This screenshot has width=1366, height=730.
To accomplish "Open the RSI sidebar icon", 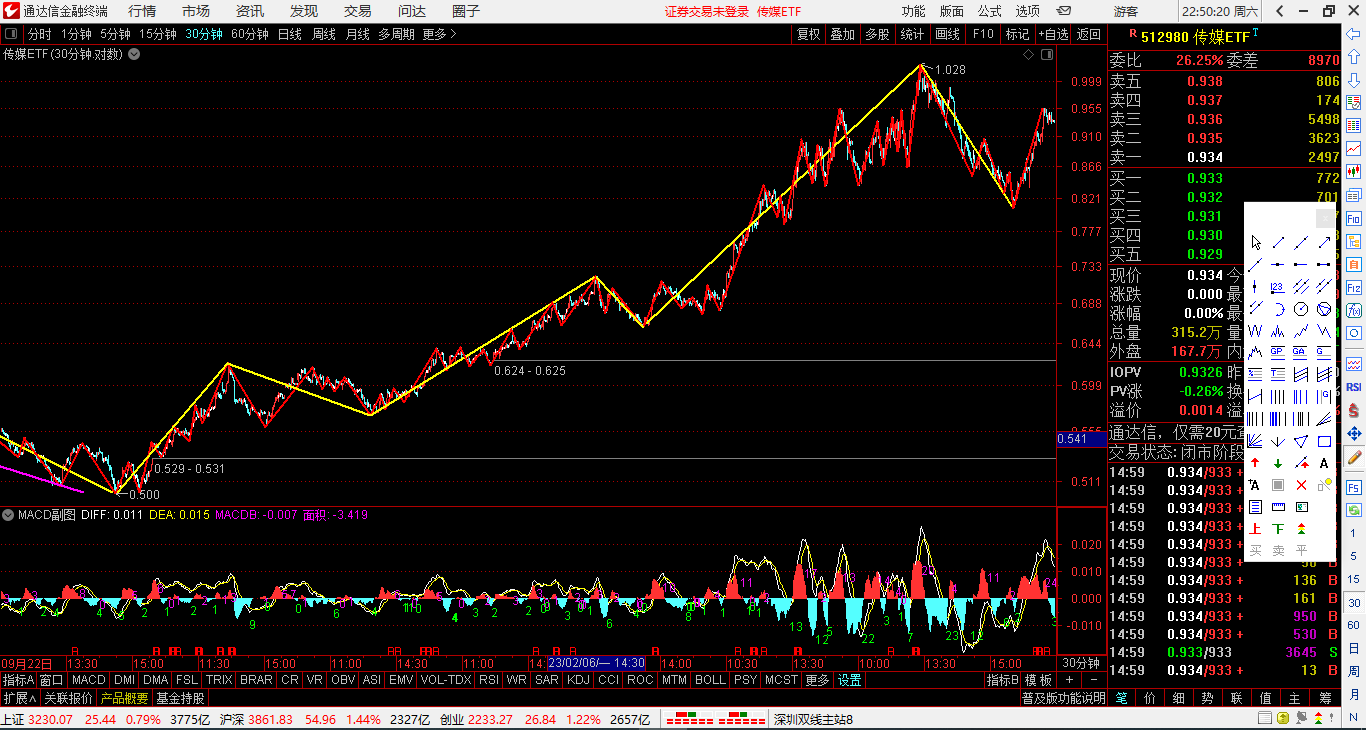I will [x=1354, y=386].
